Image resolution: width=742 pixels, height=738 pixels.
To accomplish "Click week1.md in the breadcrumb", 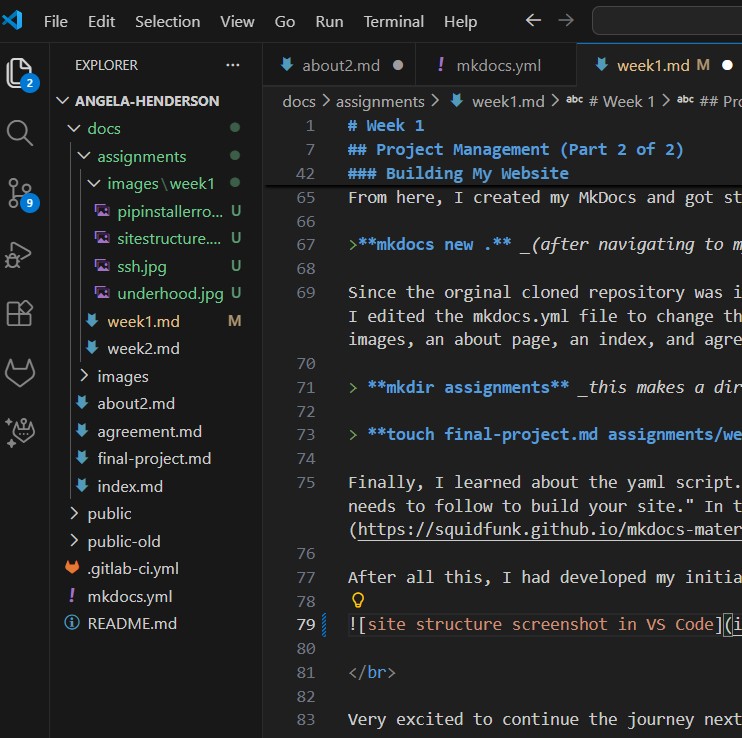I will (508, 101).
